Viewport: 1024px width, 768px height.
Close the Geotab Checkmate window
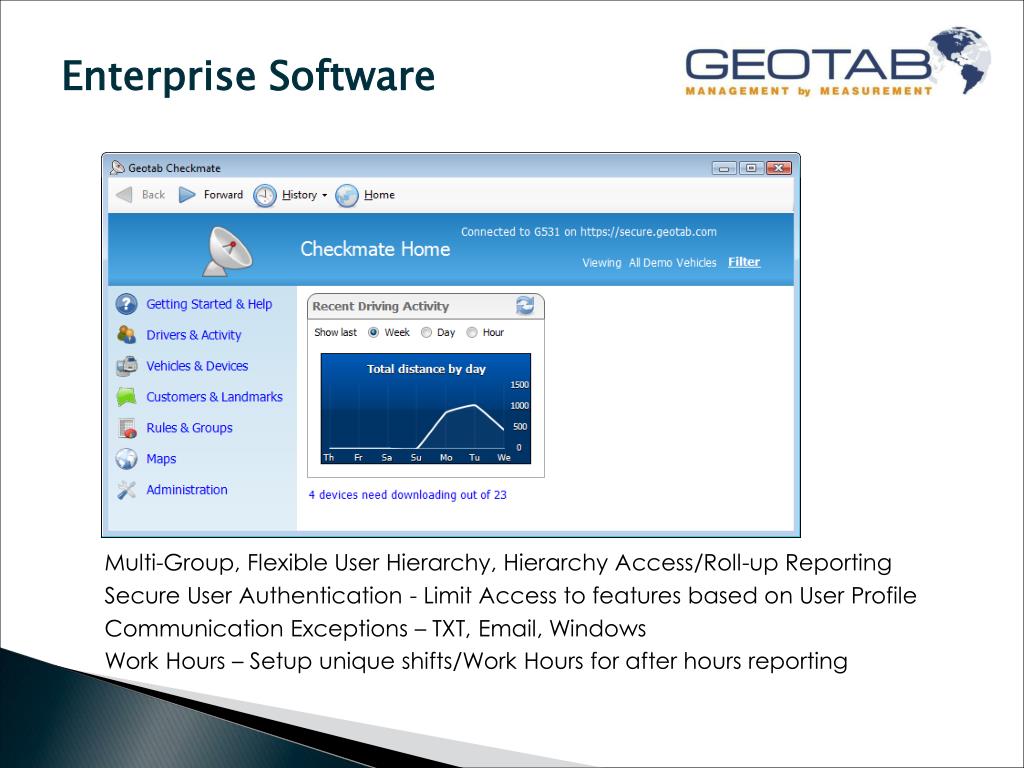click(778, 168)
